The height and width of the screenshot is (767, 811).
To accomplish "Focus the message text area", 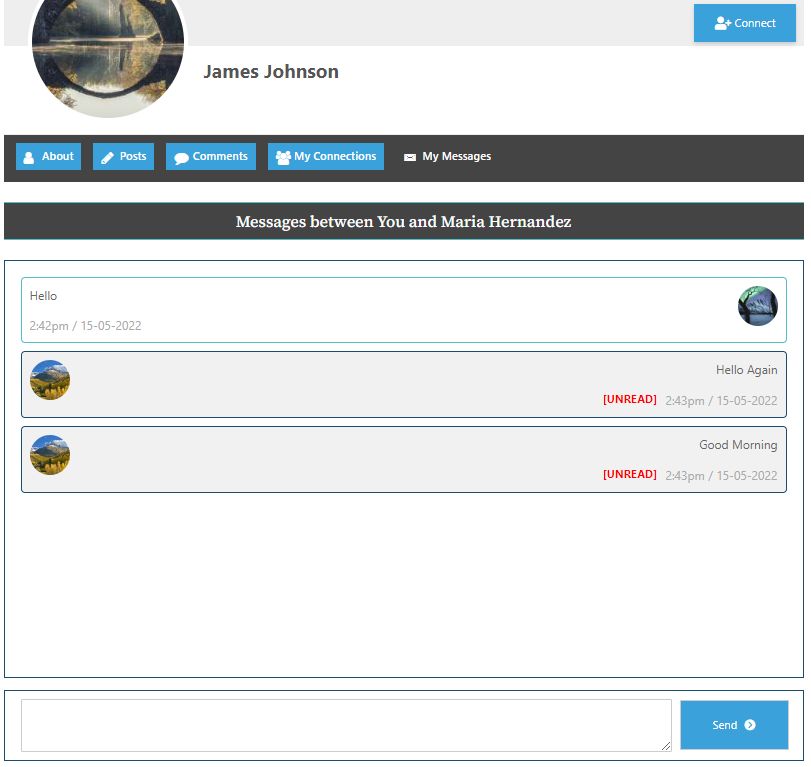I will tap(346, 725).
